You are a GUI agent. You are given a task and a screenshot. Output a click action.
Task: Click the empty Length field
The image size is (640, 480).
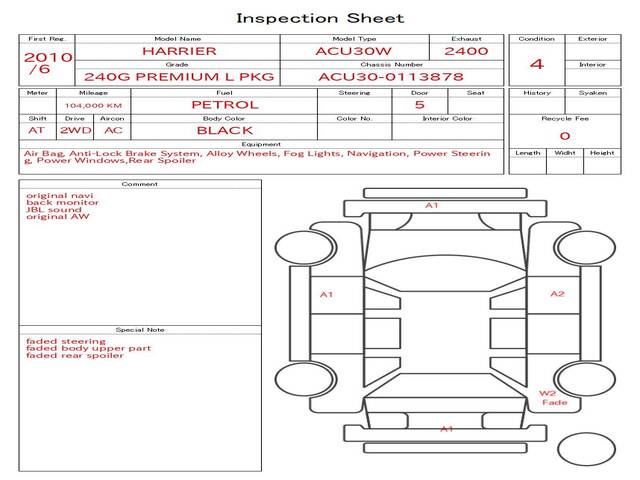tap(527, 165)
